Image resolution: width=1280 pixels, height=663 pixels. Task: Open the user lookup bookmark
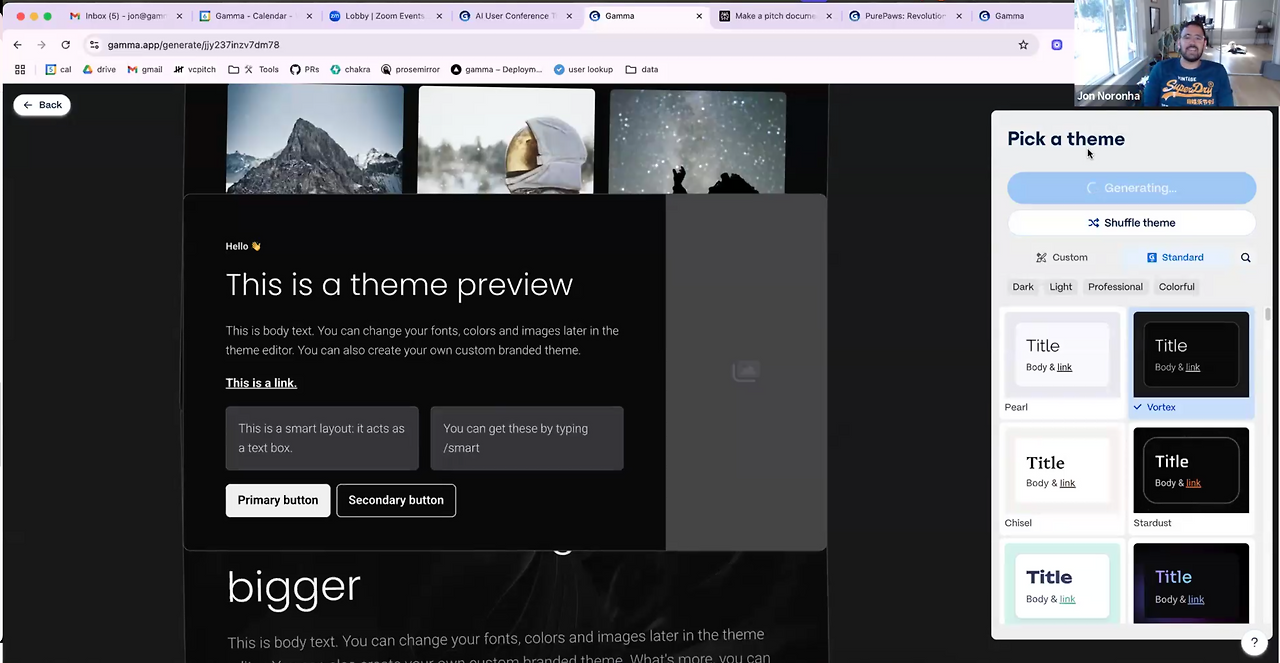coord(583,70)
